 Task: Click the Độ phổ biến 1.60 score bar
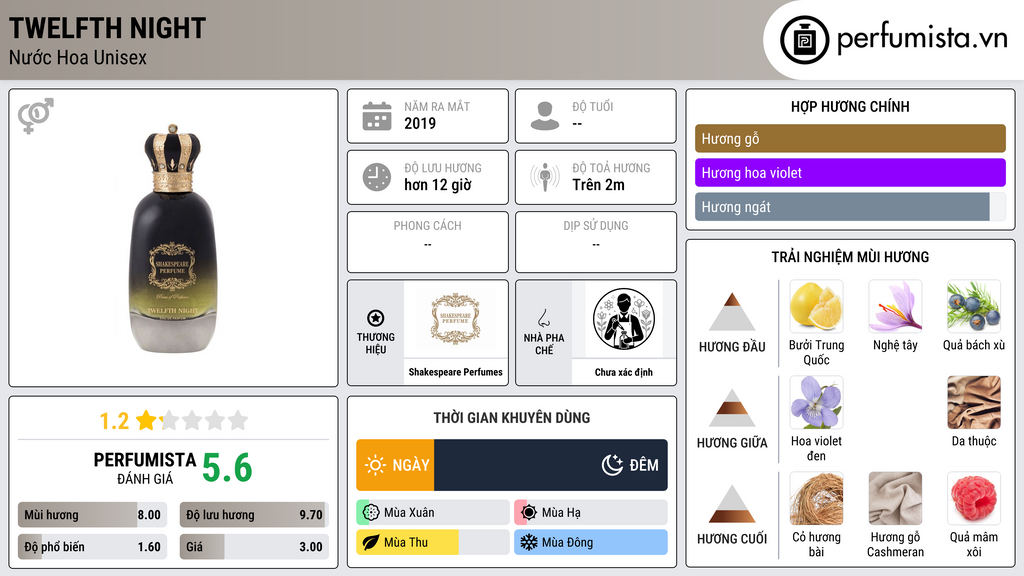click(x=92, y=547)
